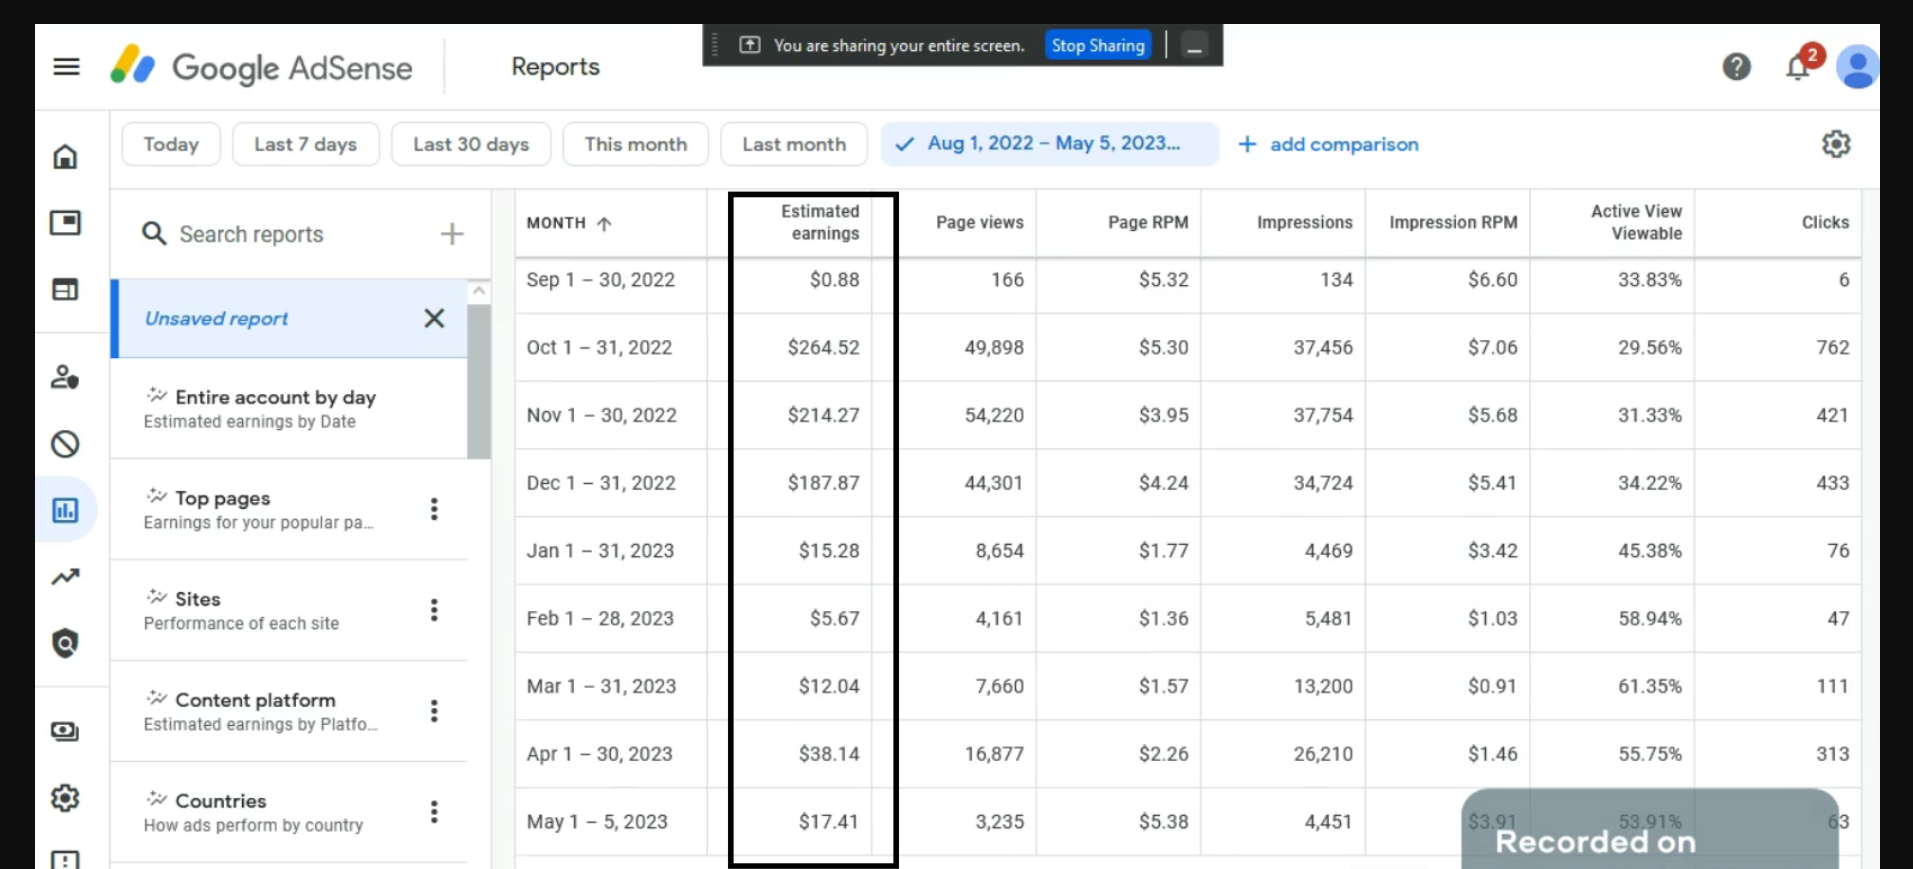Select the Dec 1 – 31, 2022 row
1913x869 pixels.
(x=1188, y=483)
